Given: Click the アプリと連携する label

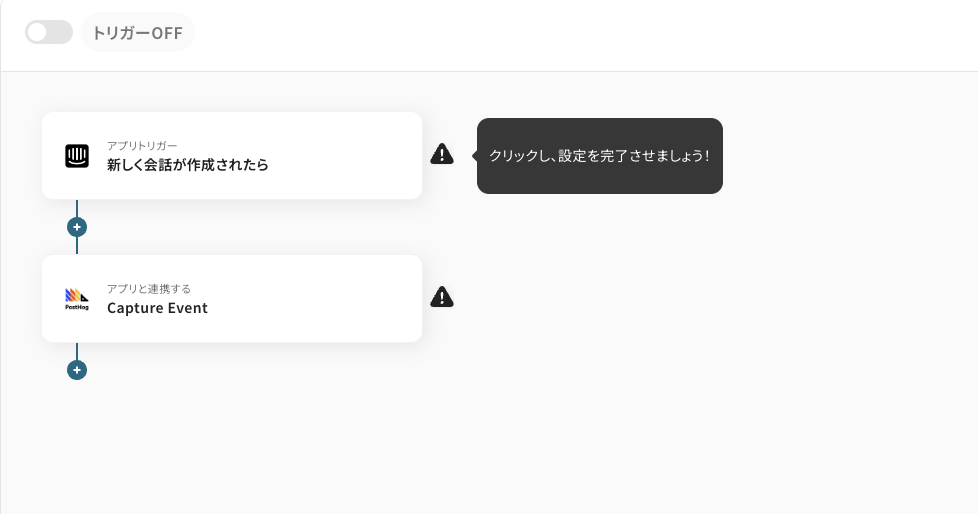Looking at the screenshot, I should coord(149,289).
